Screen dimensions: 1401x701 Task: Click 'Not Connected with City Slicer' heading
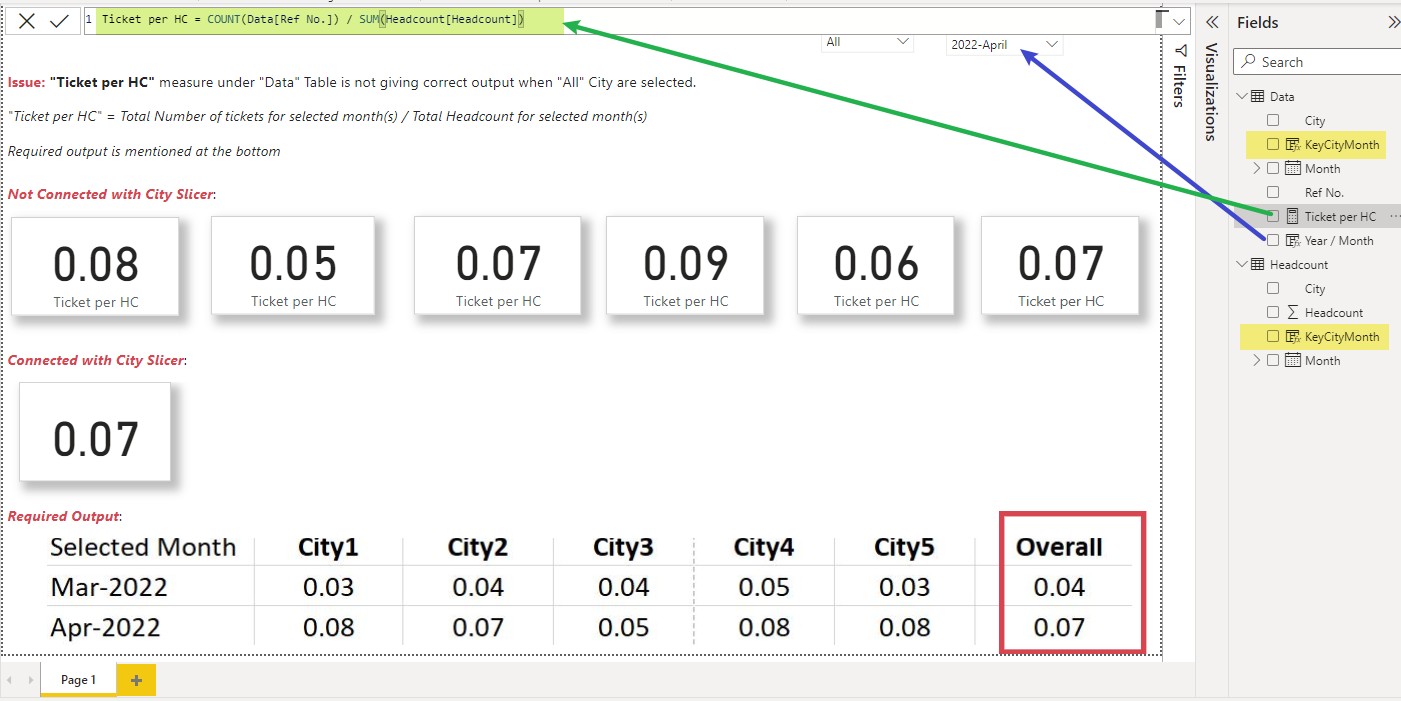pyautogui.click(x=111, y=194)
